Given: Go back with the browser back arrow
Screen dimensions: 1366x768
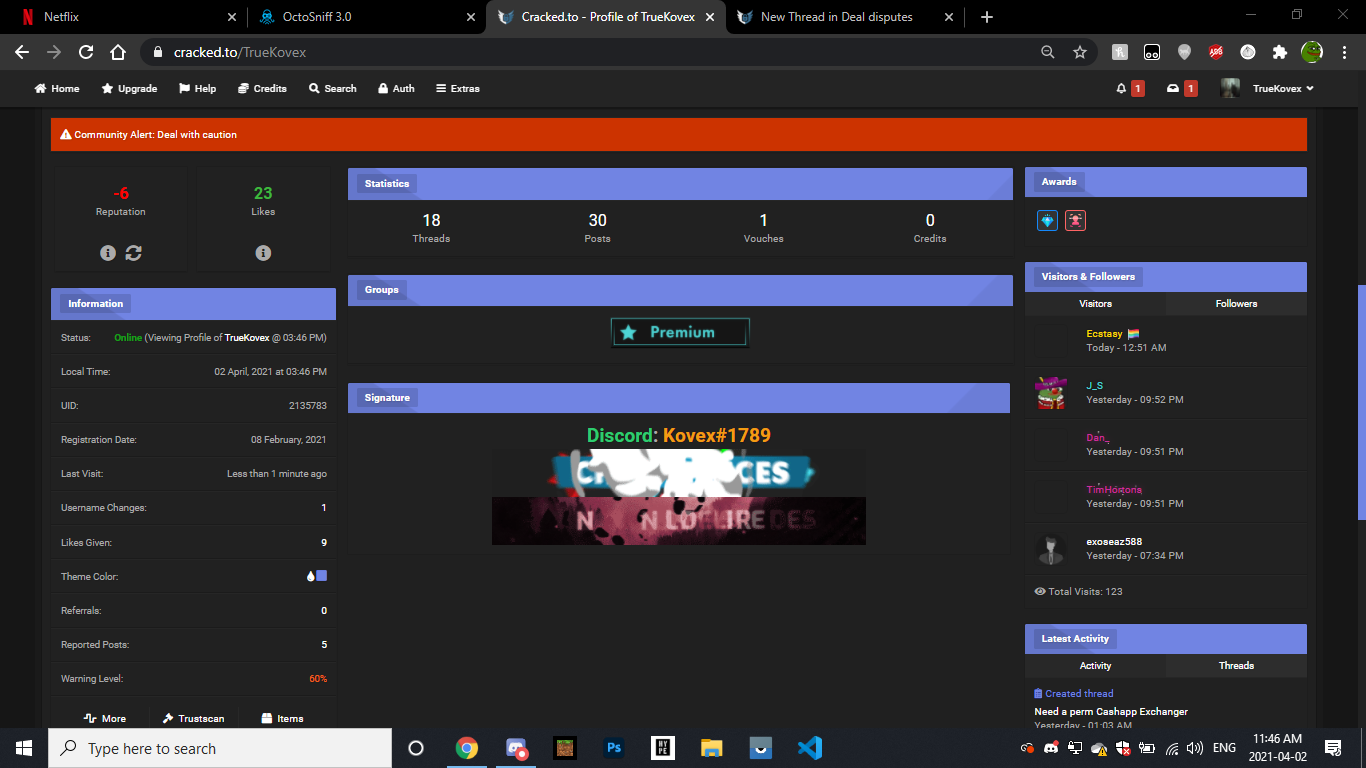Looking at the screenshot, I should (x=21, y=52).
